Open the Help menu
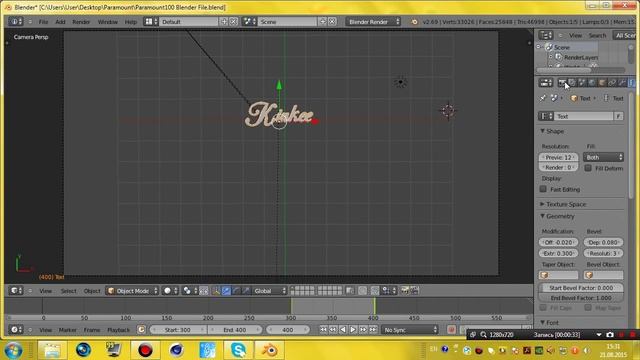Screen dimensions: 640x360 [131, 22]
